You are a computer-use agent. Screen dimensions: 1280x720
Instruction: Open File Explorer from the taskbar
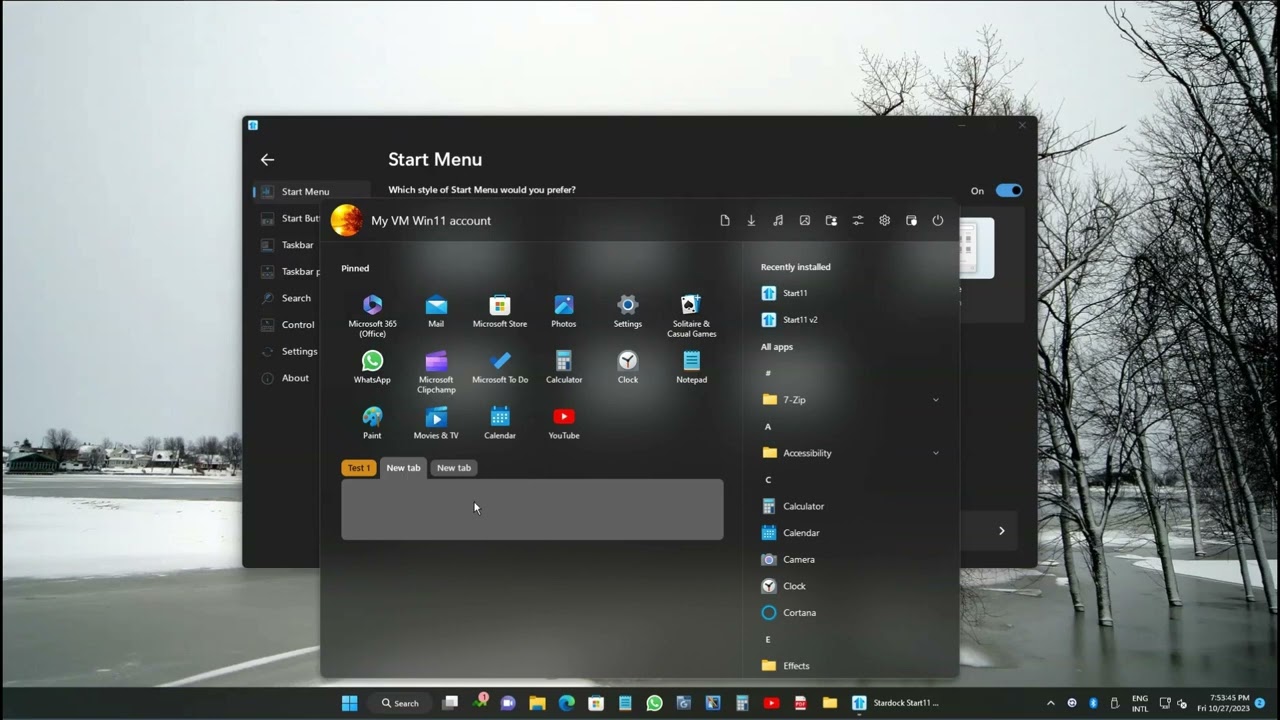(537, 703)
